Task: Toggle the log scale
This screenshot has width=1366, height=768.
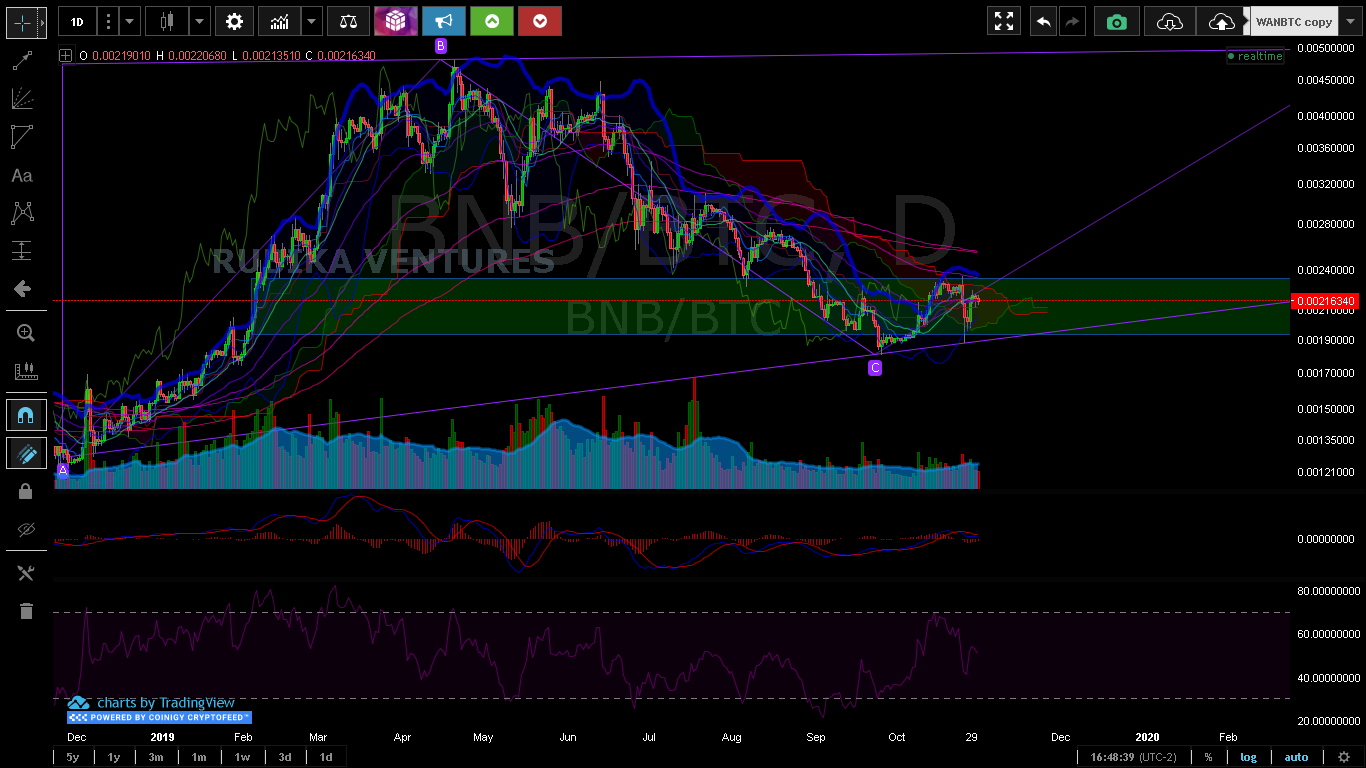Action: (1248, 757)
